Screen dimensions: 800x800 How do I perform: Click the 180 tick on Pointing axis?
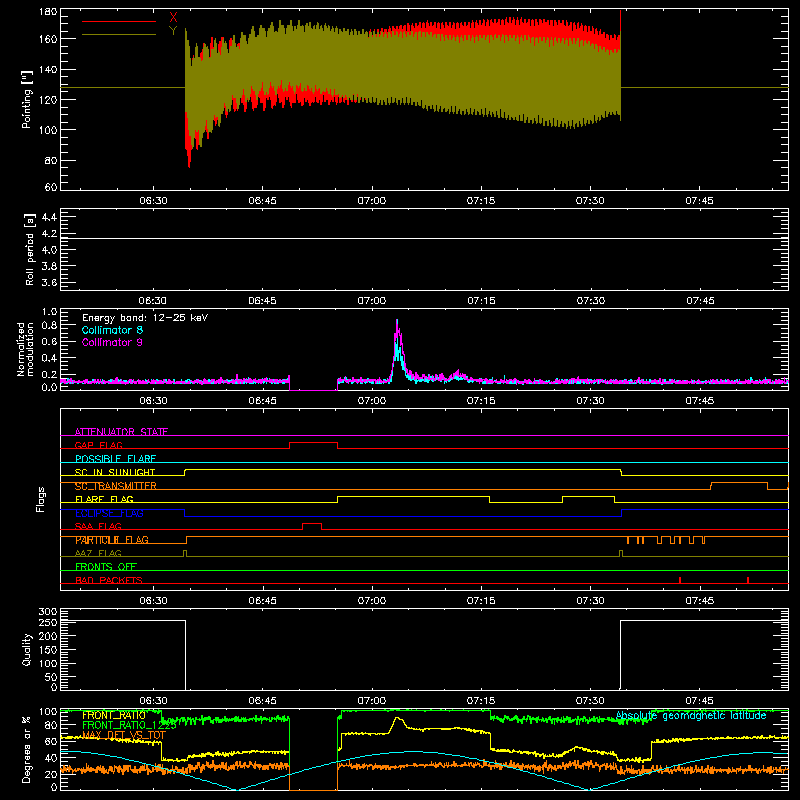point(48,12)
